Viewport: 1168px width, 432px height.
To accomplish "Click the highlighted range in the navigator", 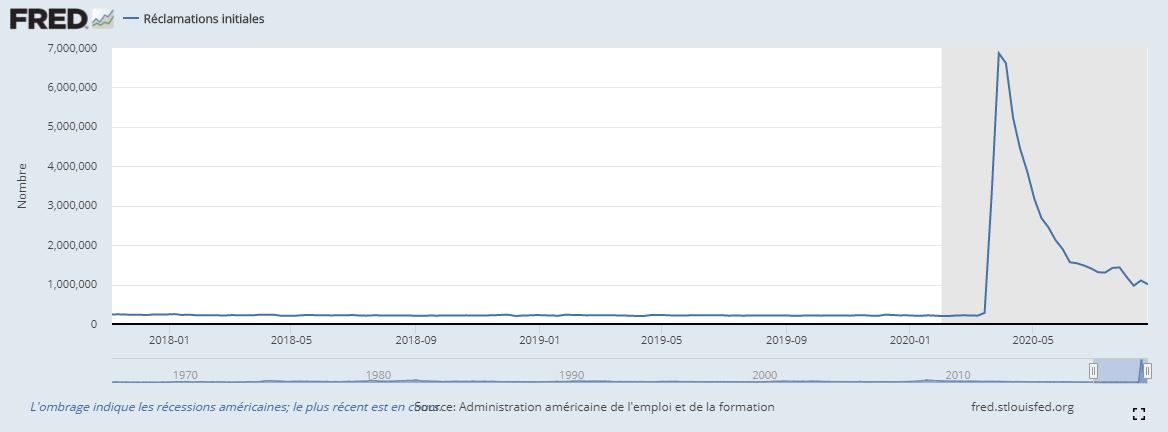I will click(1120, 370).
